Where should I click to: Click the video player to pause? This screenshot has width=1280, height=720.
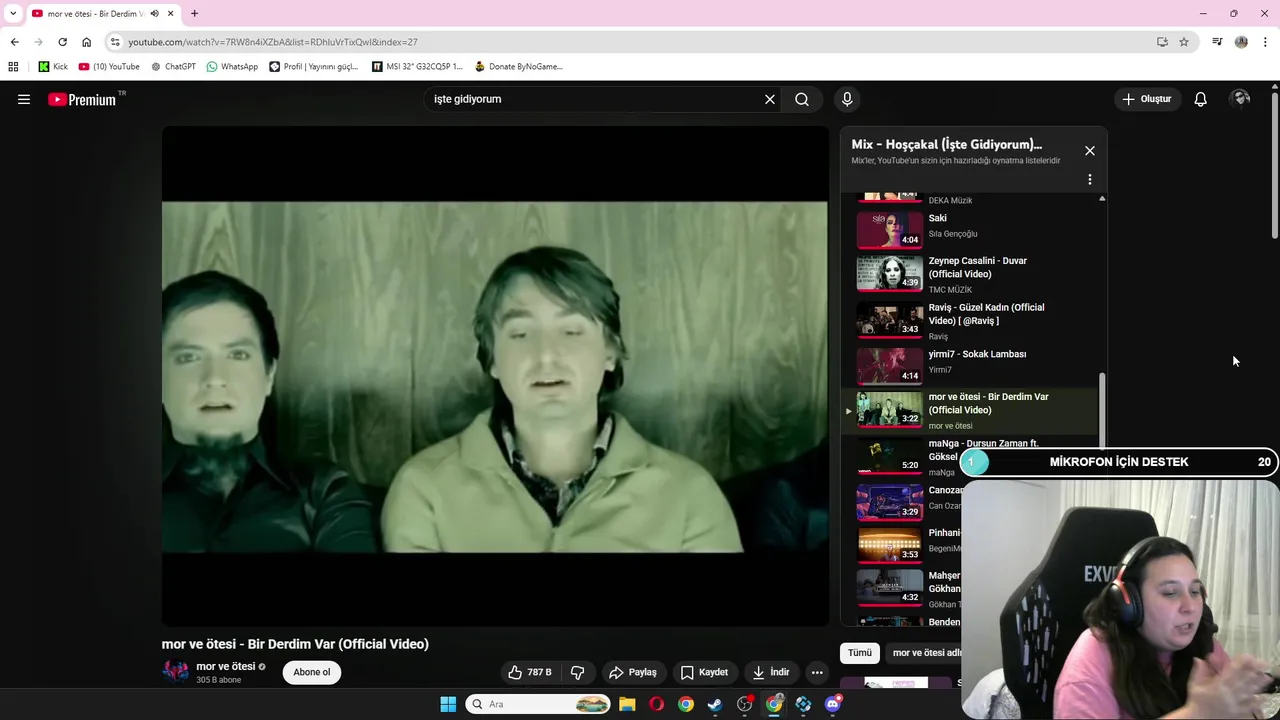[495, 376]
